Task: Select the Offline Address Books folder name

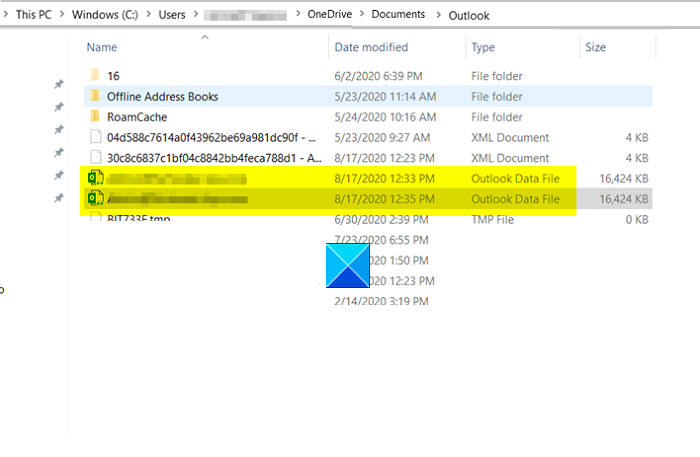Action: click(x=162, y=96)
